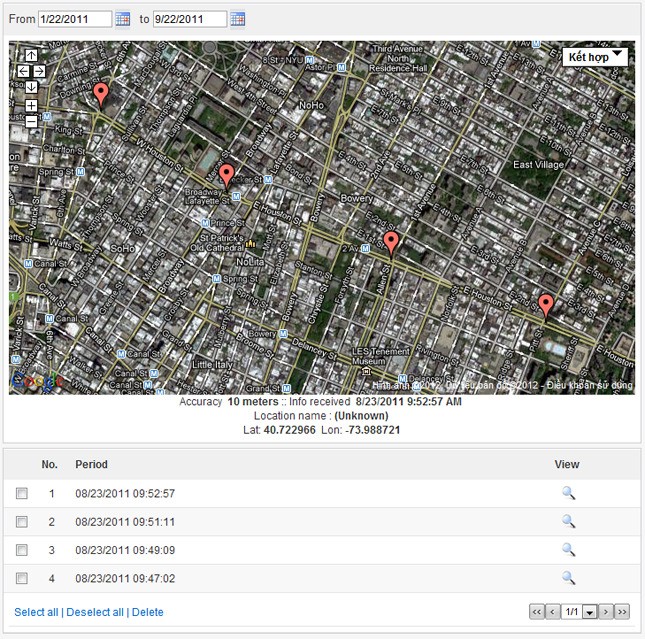645x639 pixels.
Task: Open the page number 1/1 dropdown
Action: 589,612
